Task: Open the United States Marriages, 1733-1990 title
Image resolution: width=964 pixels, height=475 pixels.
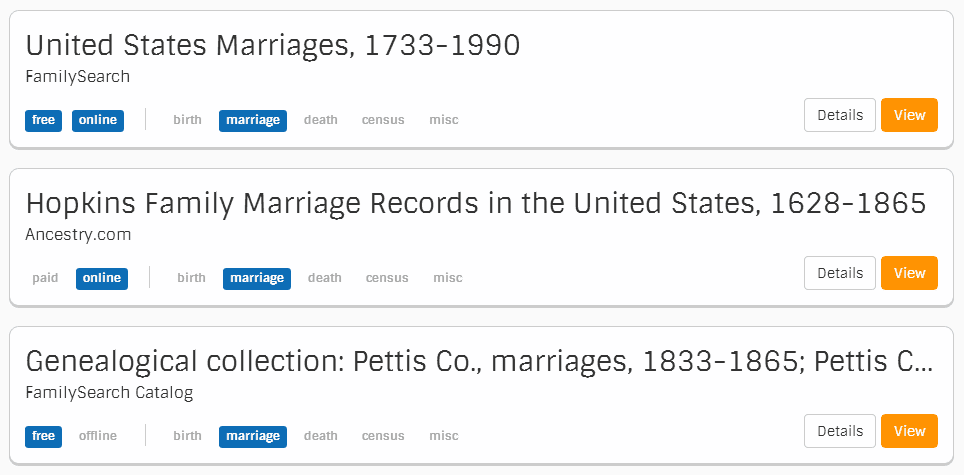Action: click(273, 46)
